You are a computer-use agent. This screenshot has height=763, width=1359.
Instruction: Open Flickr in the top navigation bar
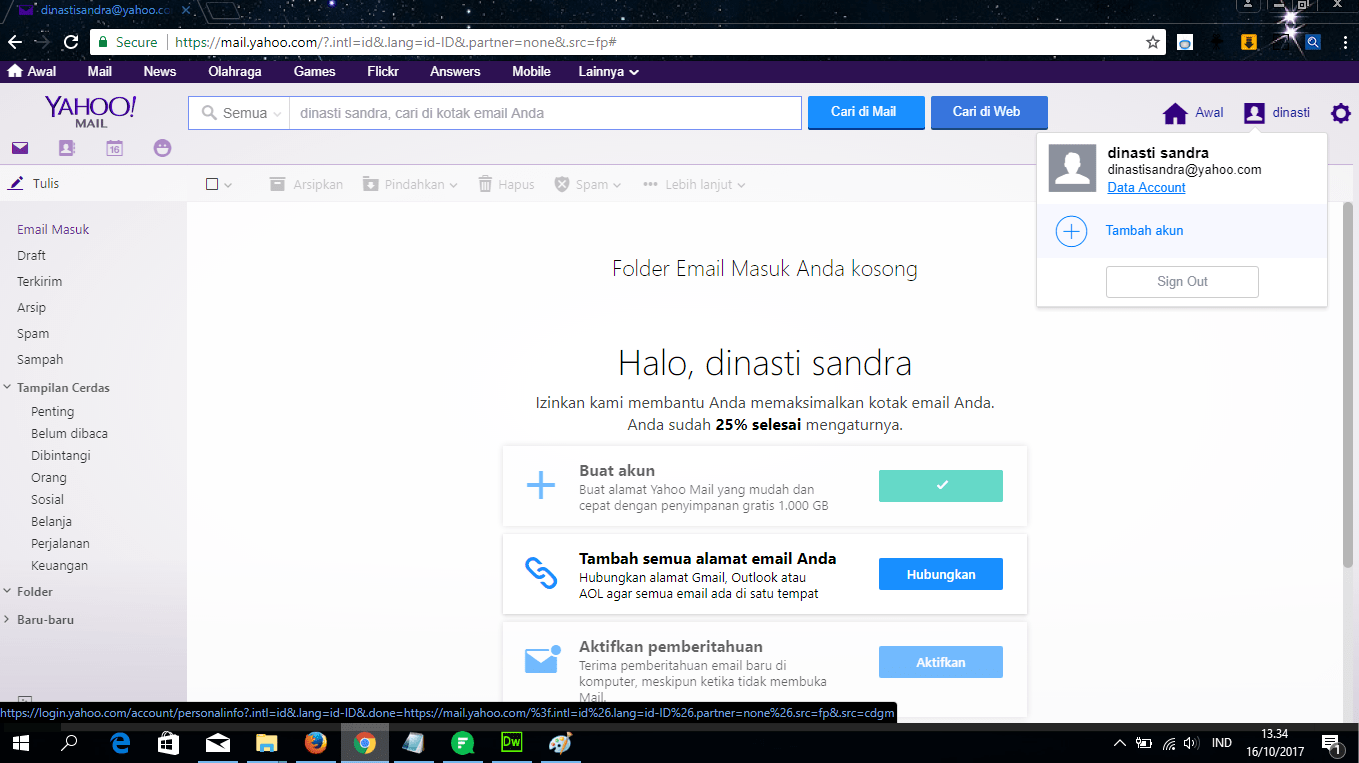[383, 72]
